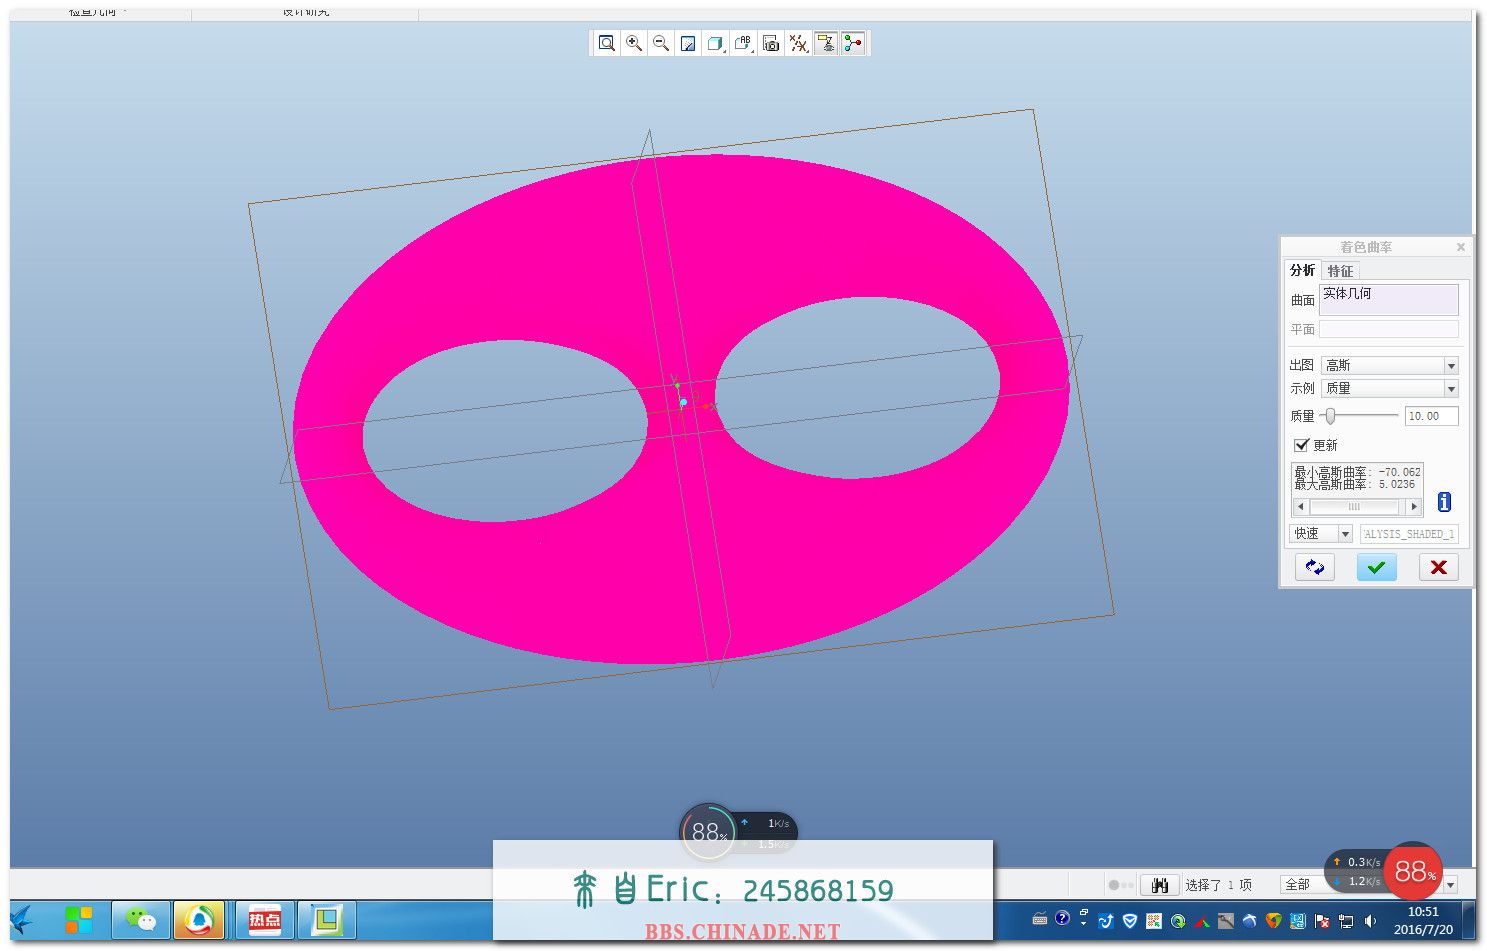This screenshot has width=1487, height=951.
Task: Click the Repaint screen icon
Action: coord(688,43)
